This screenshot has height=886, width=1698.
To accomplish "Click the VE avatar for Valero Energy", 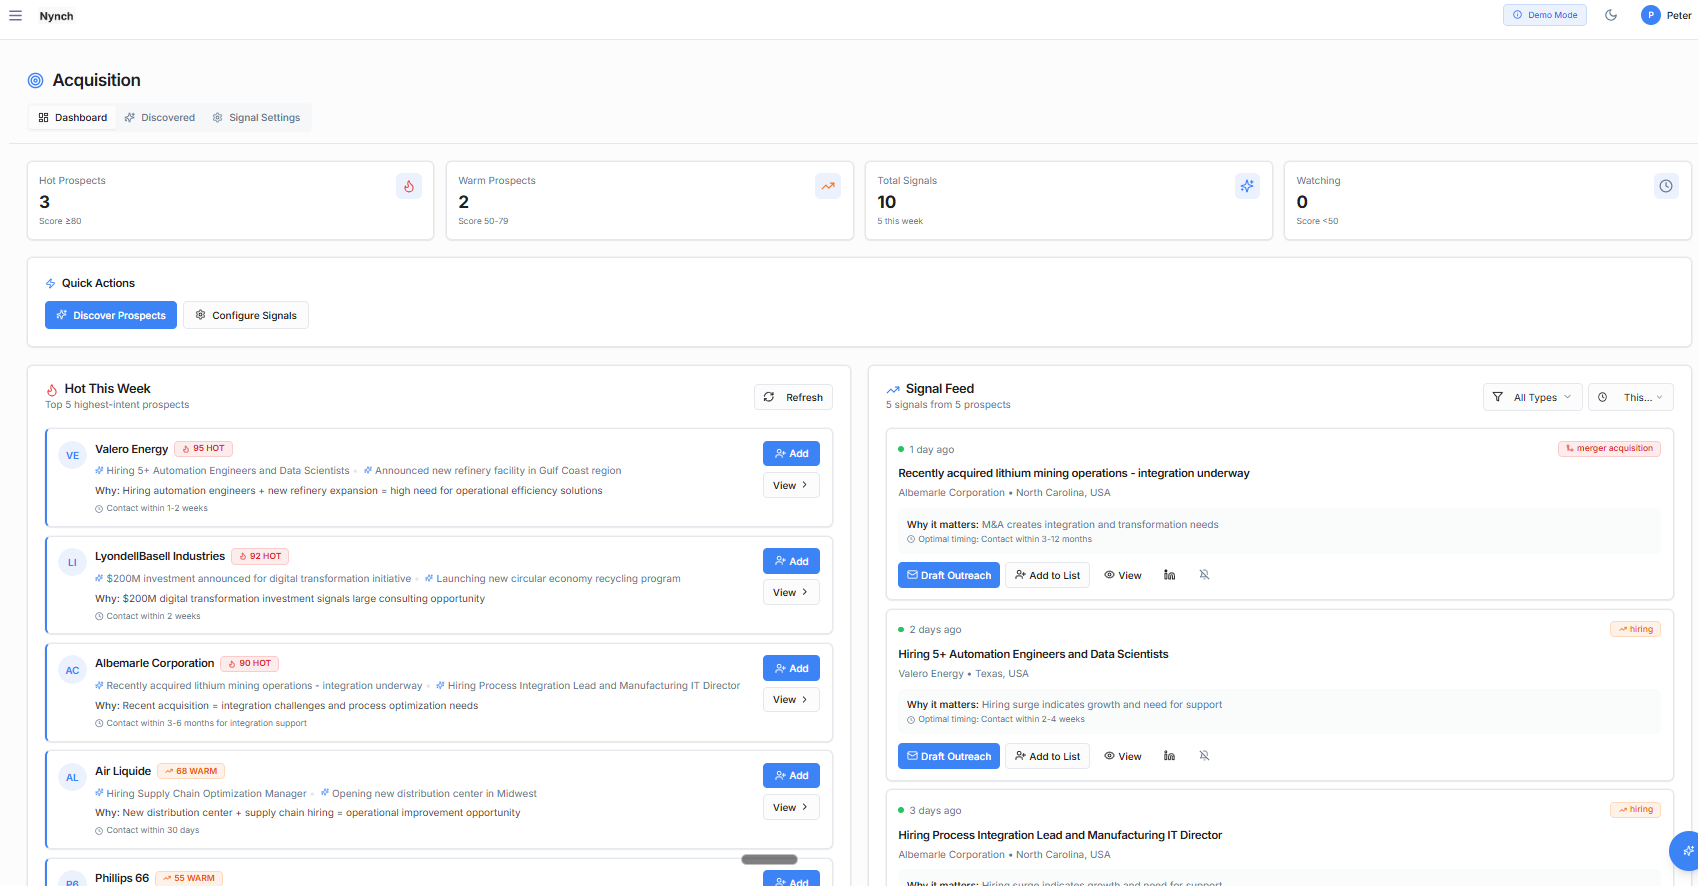I will (72, 455).
